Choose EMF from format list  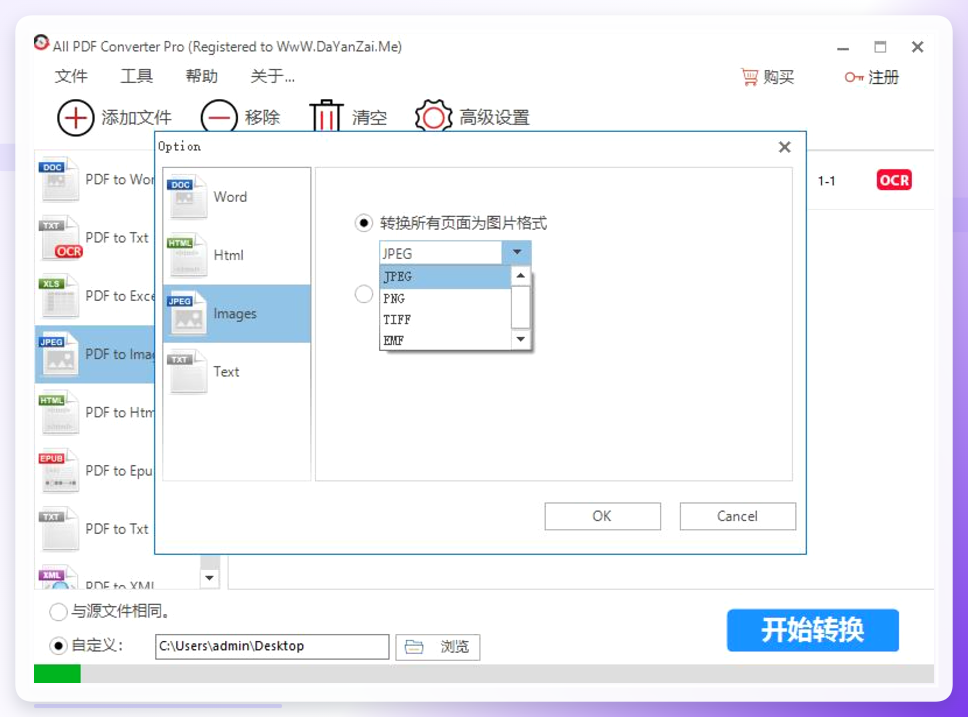tap(445, 340)
